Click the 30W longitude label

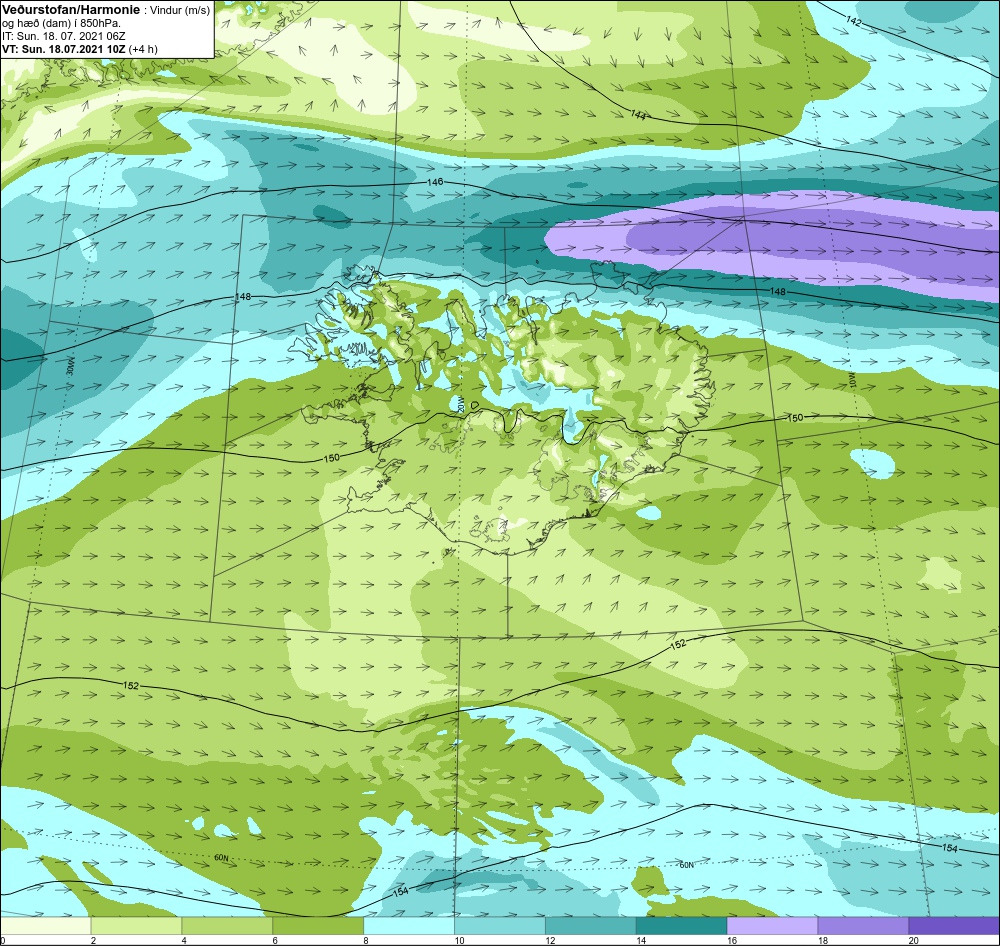tap(70, 367)
